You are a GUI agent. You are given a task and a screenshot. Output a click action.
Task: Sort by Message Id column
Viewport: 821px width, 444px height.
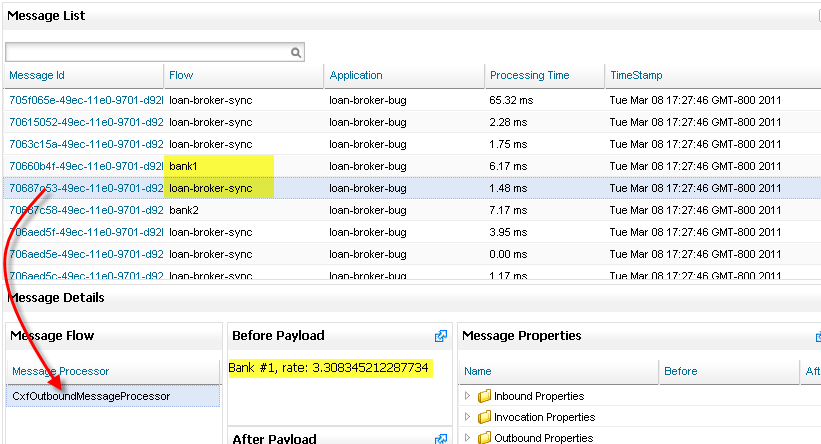[37, 75]
